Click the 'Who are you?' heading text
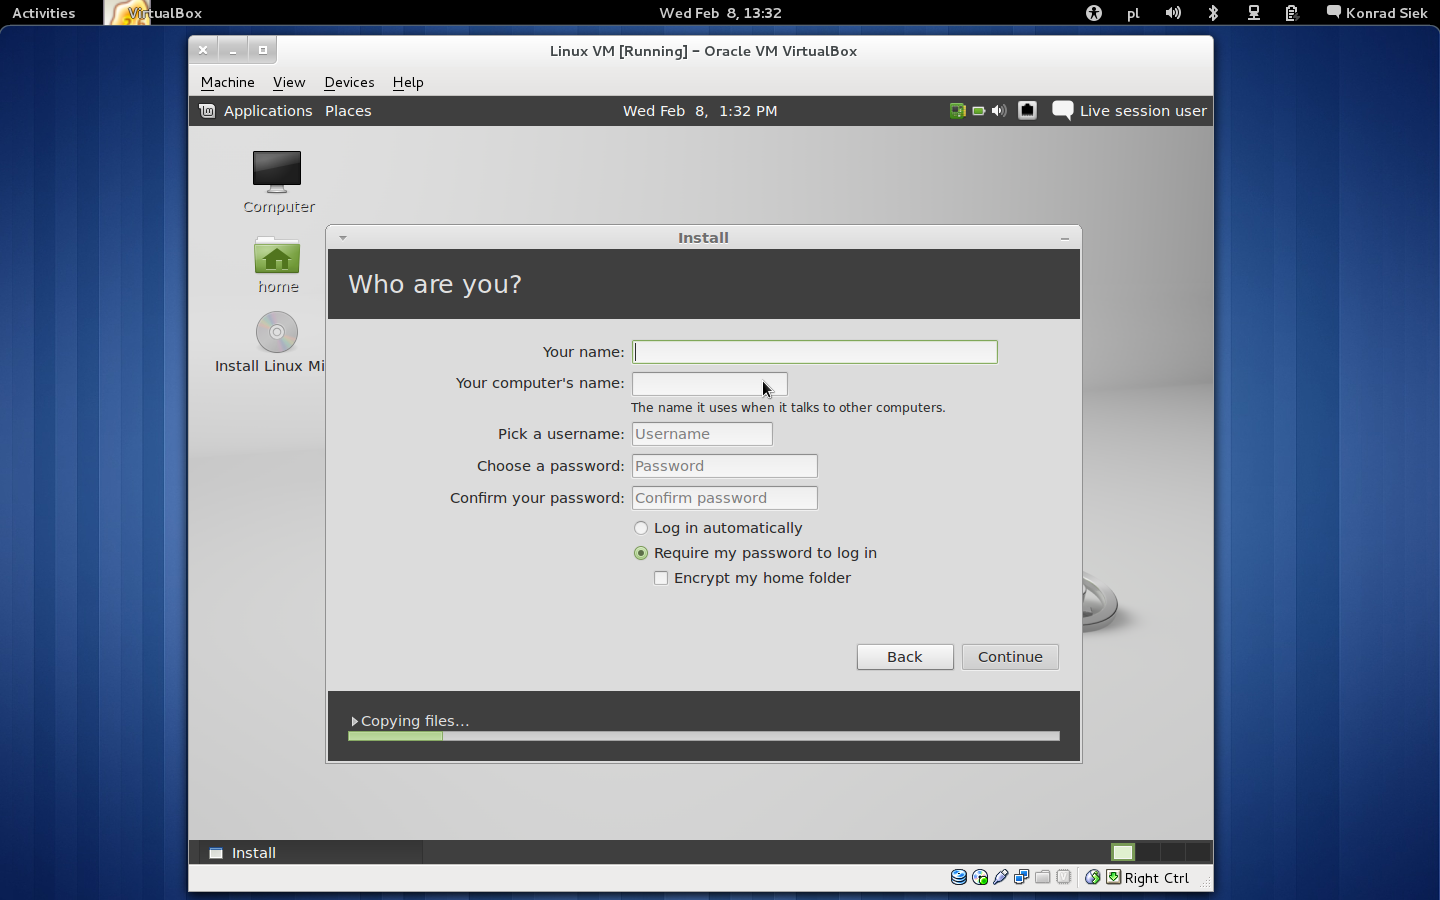 (435, 284)
